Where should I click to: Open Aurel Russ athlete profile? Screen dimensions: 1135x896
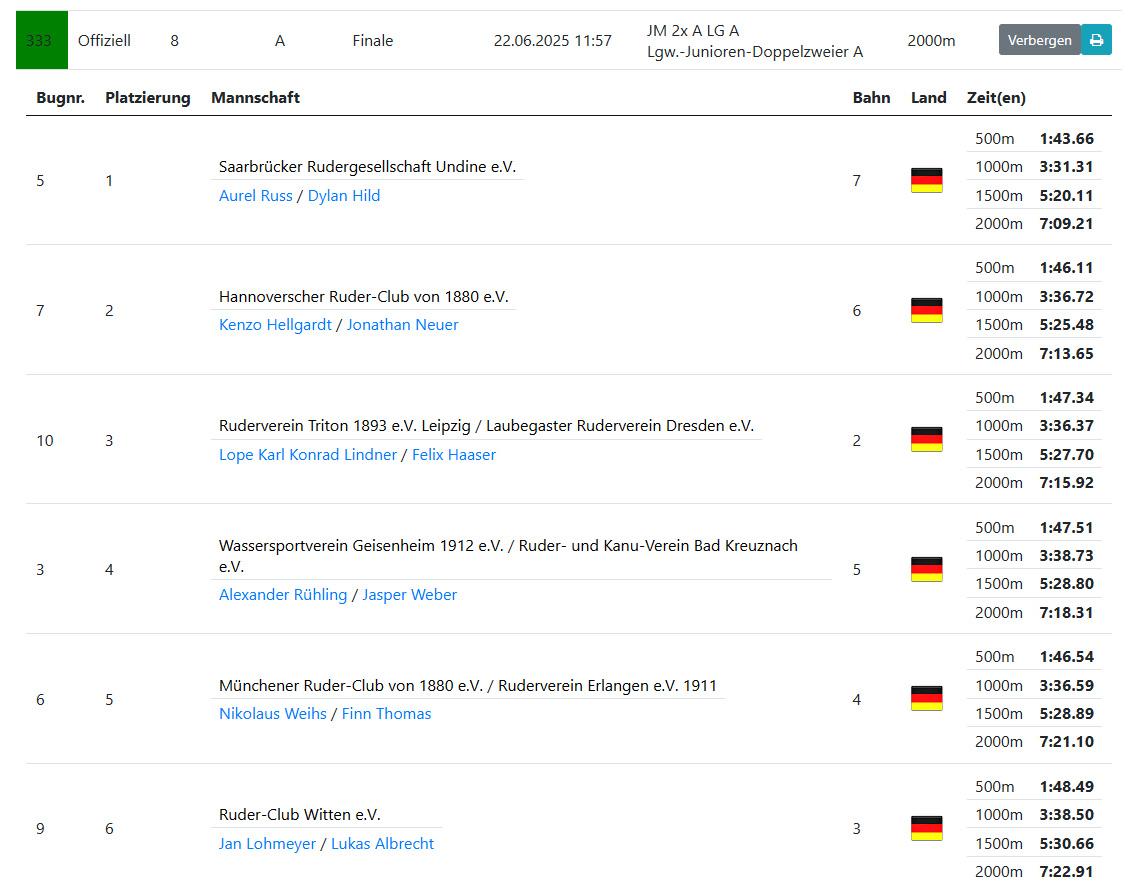coord(256,195)
